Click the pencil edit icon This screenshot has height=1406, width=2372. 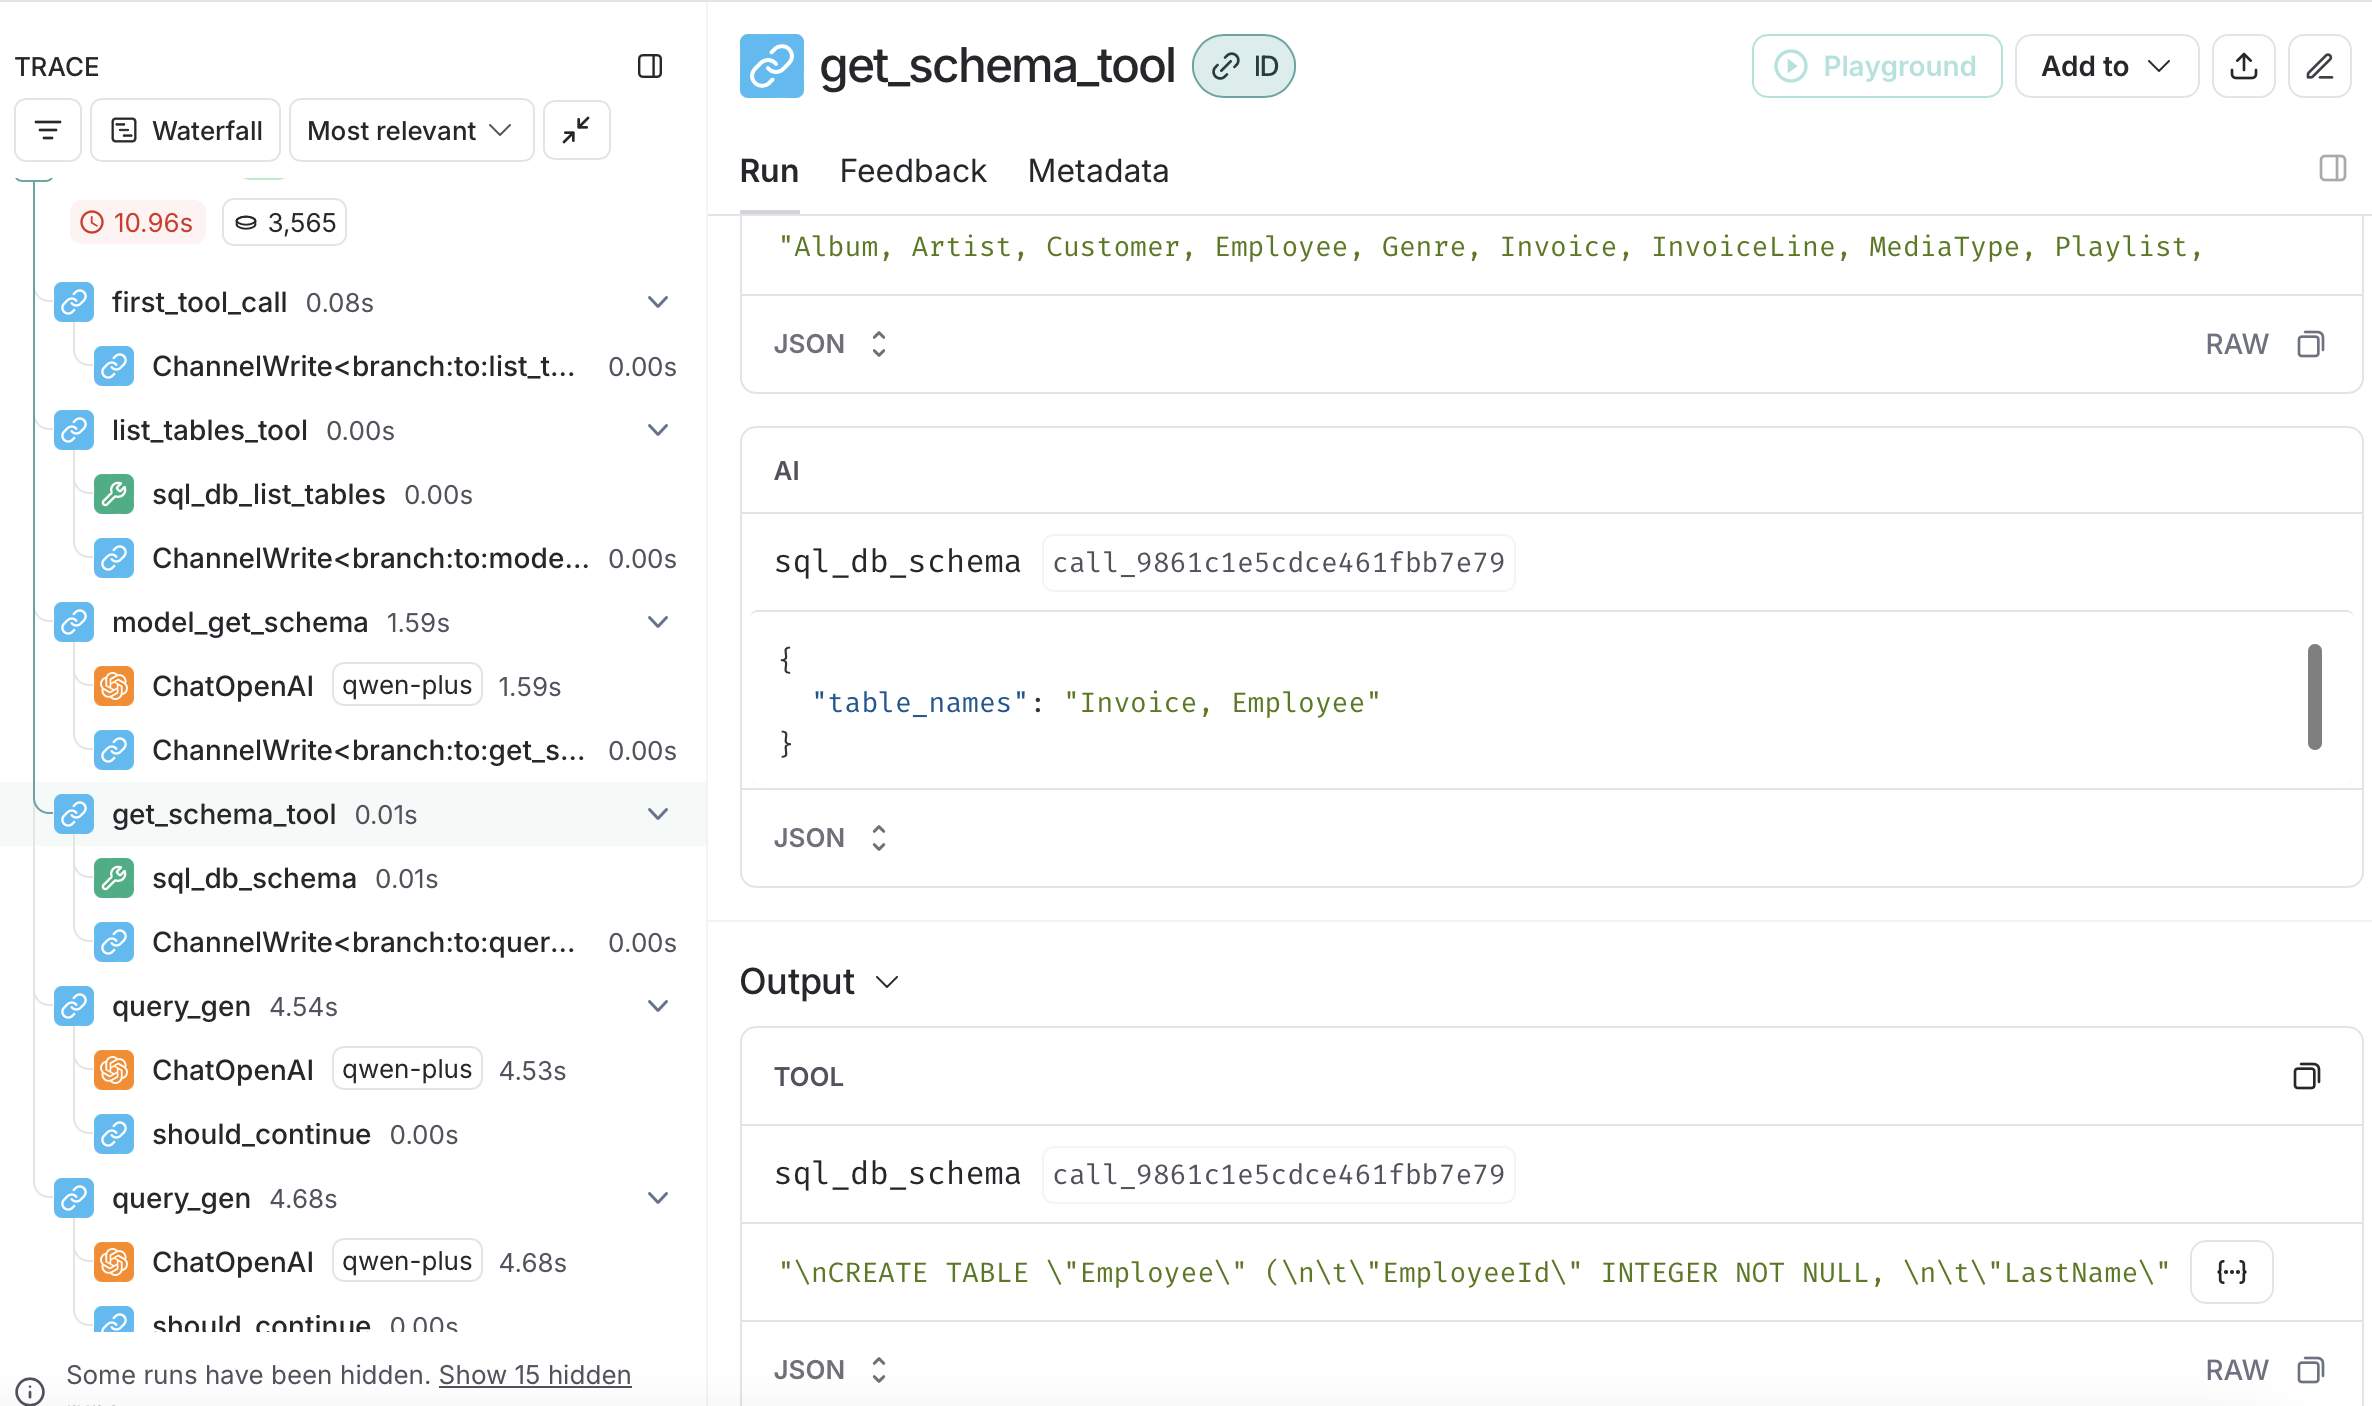tap(2319, 66)
